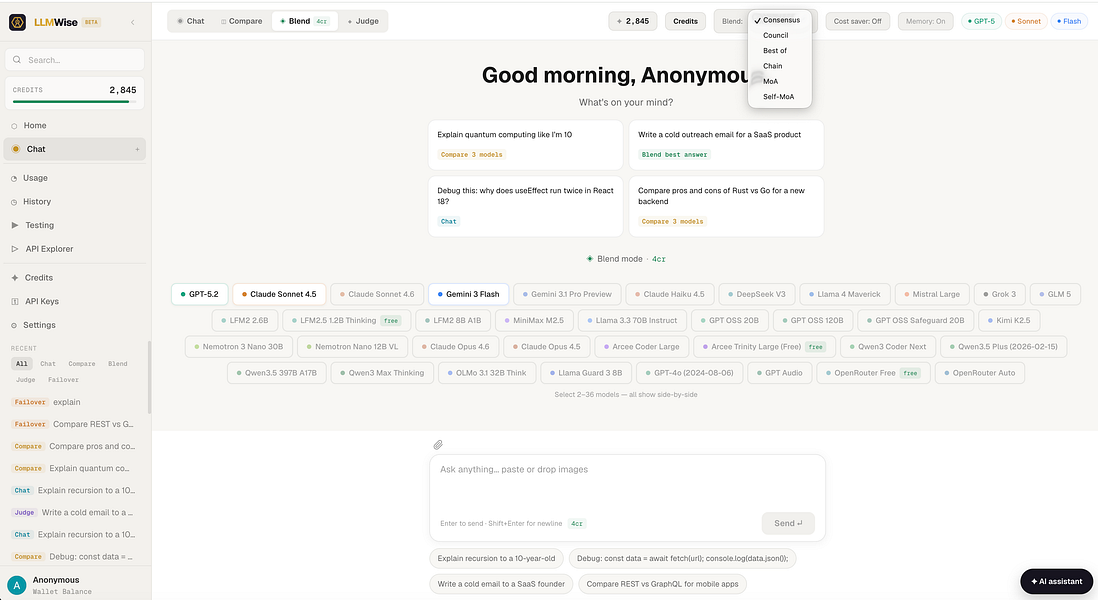Open the Usage page icon
This screenshot has width=1098, height=600.
[14, 179]
